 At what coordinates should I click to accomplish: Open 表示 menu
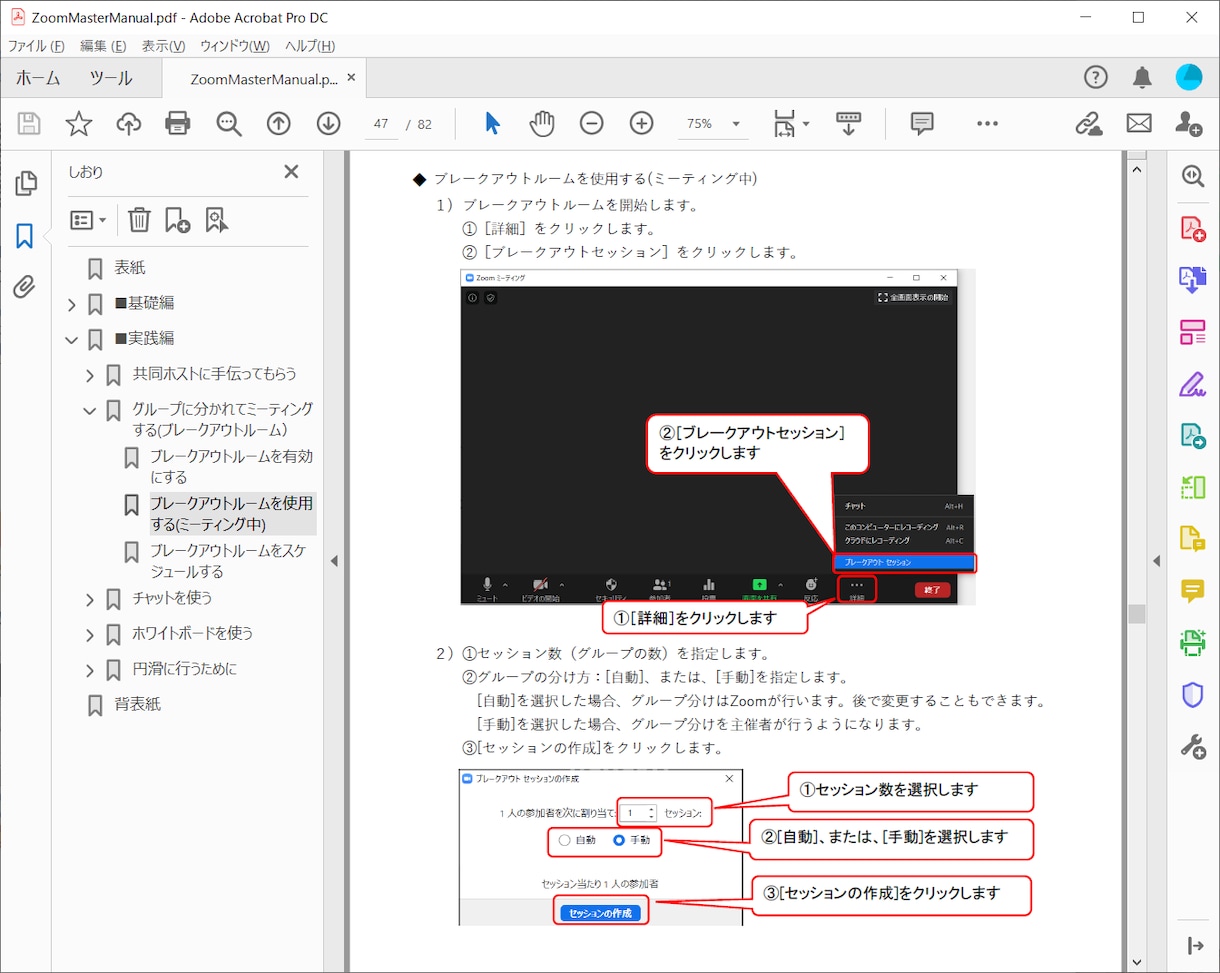(163, 46)
